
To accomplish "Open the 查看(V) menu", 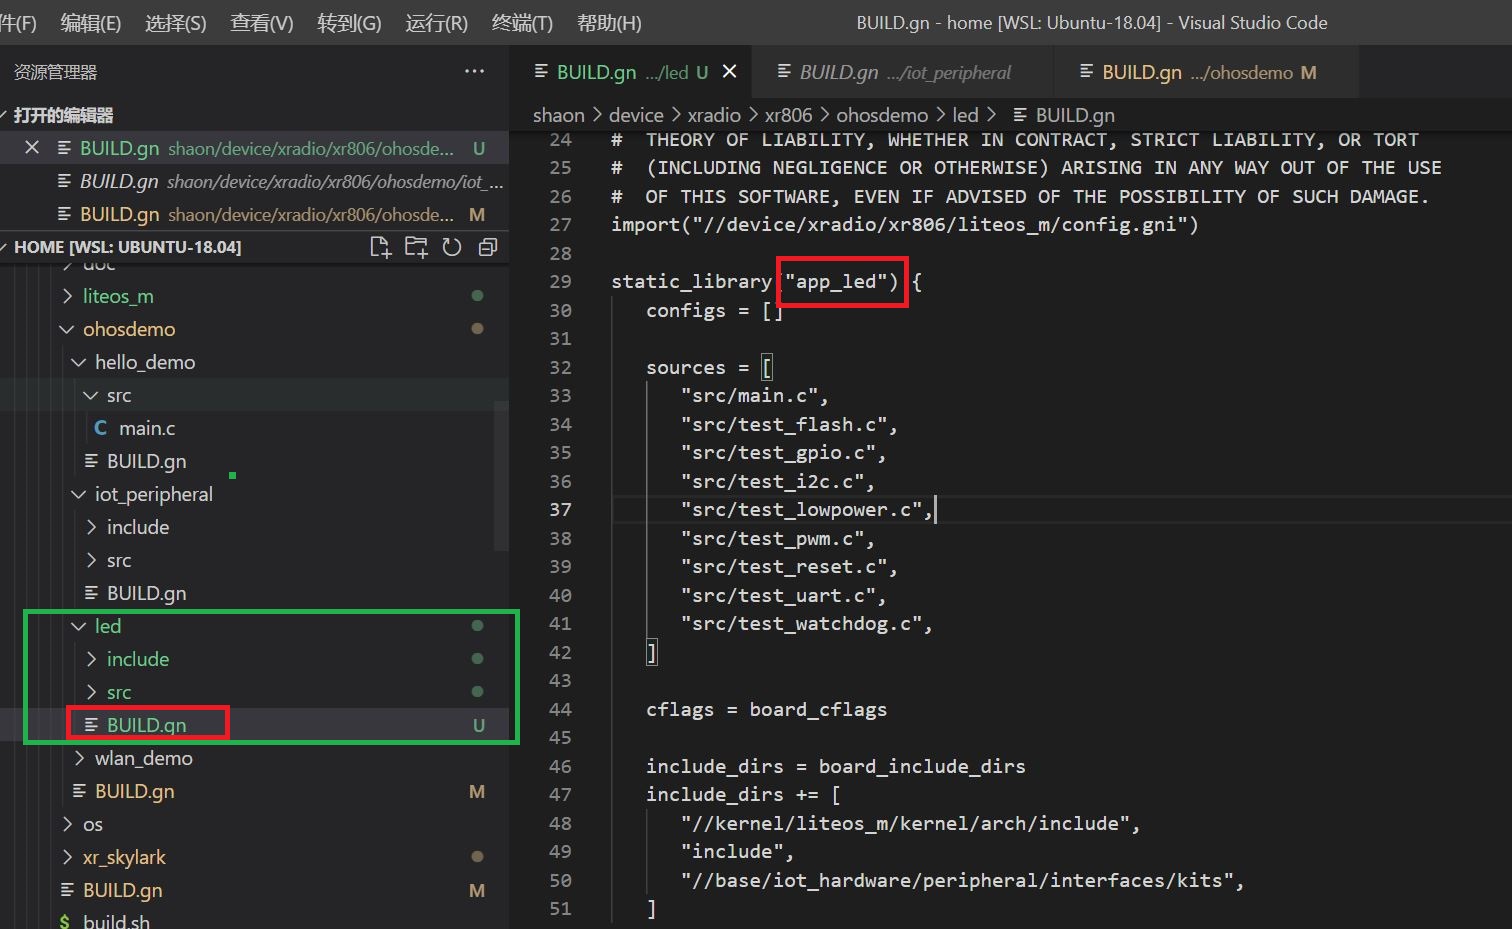I will [262, 23].
